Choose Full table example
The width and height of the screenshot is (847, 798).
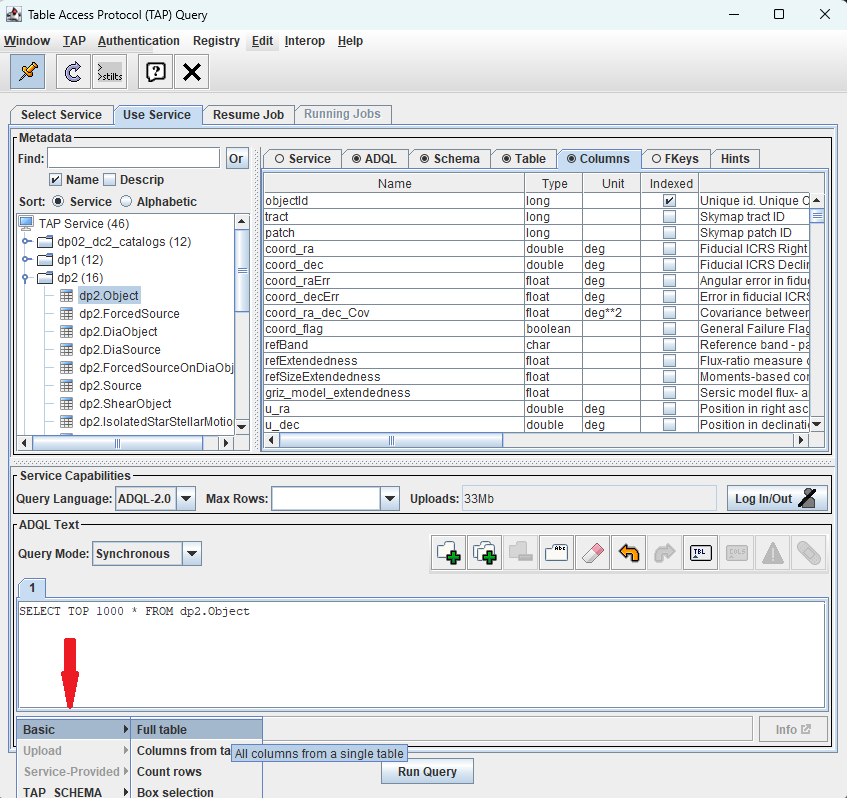pyautogui.click(x=197, y=729)
